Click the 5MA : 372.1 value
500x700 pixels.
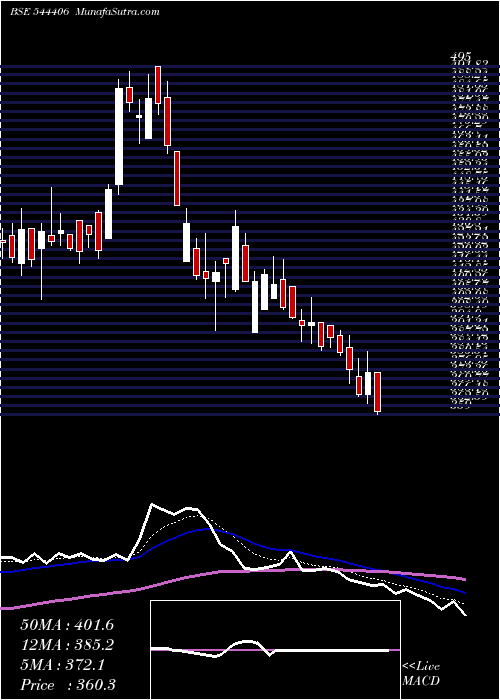(63, 665)
